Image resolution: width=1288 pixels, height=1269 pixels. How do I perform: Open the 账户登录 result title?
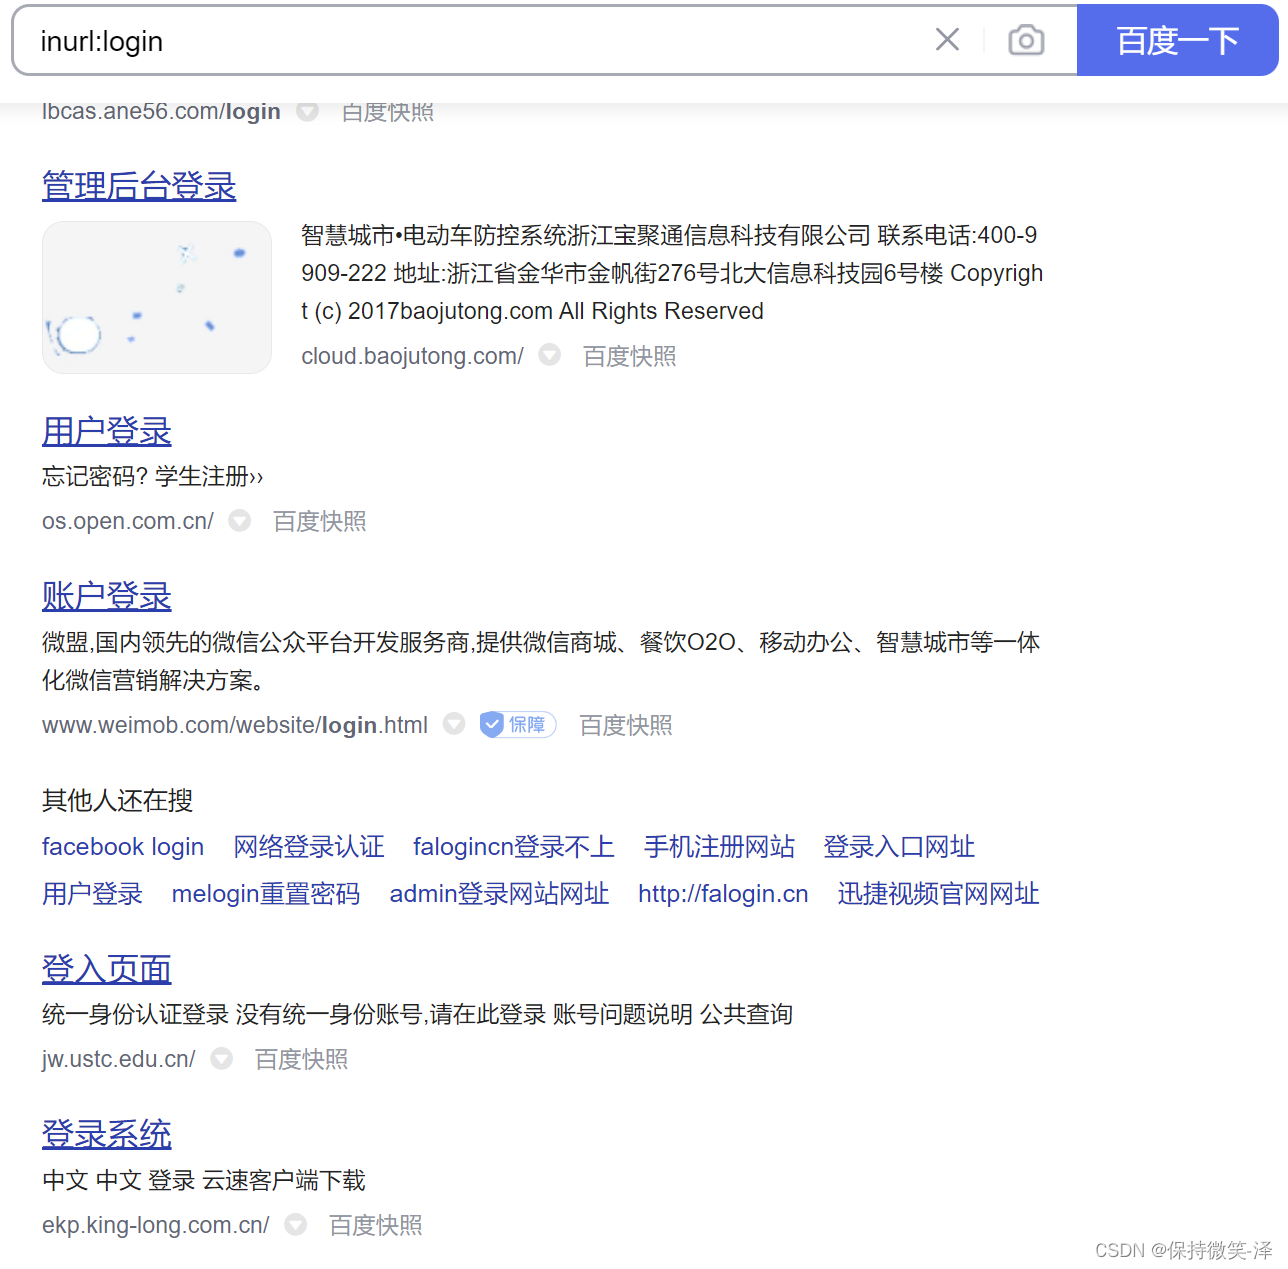click(107, 596)
